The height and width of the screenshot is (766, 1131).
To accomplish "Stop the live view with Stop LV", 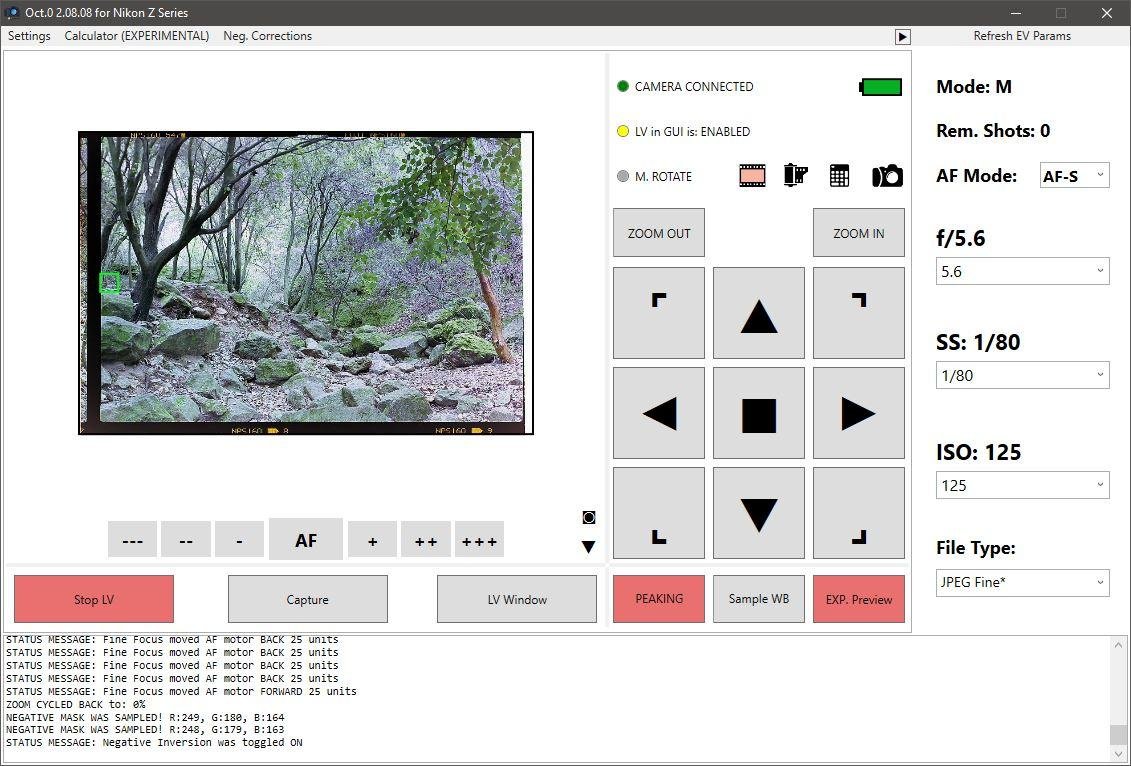I will click(x=94, y=599).
